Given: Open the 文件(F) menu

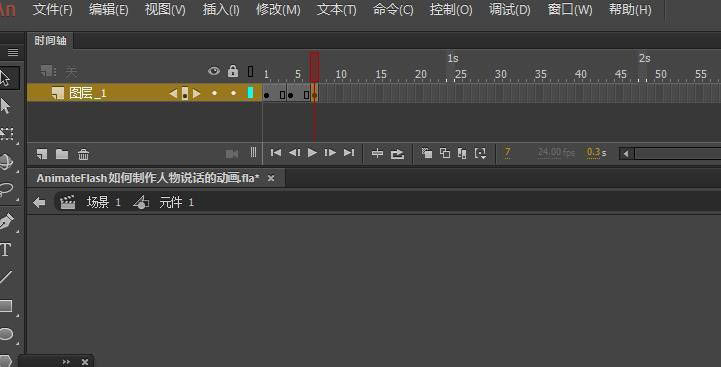Looking at the screenshot, I should [52, 10].
